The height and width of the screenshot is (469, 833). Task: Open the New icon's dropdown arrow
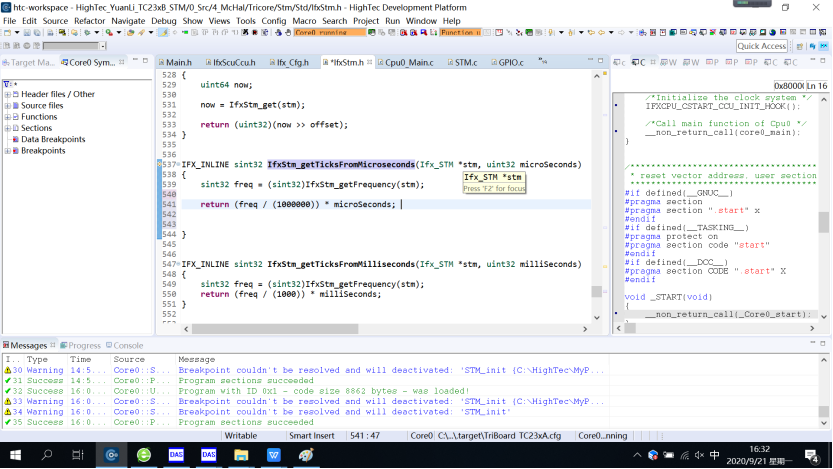17,32
